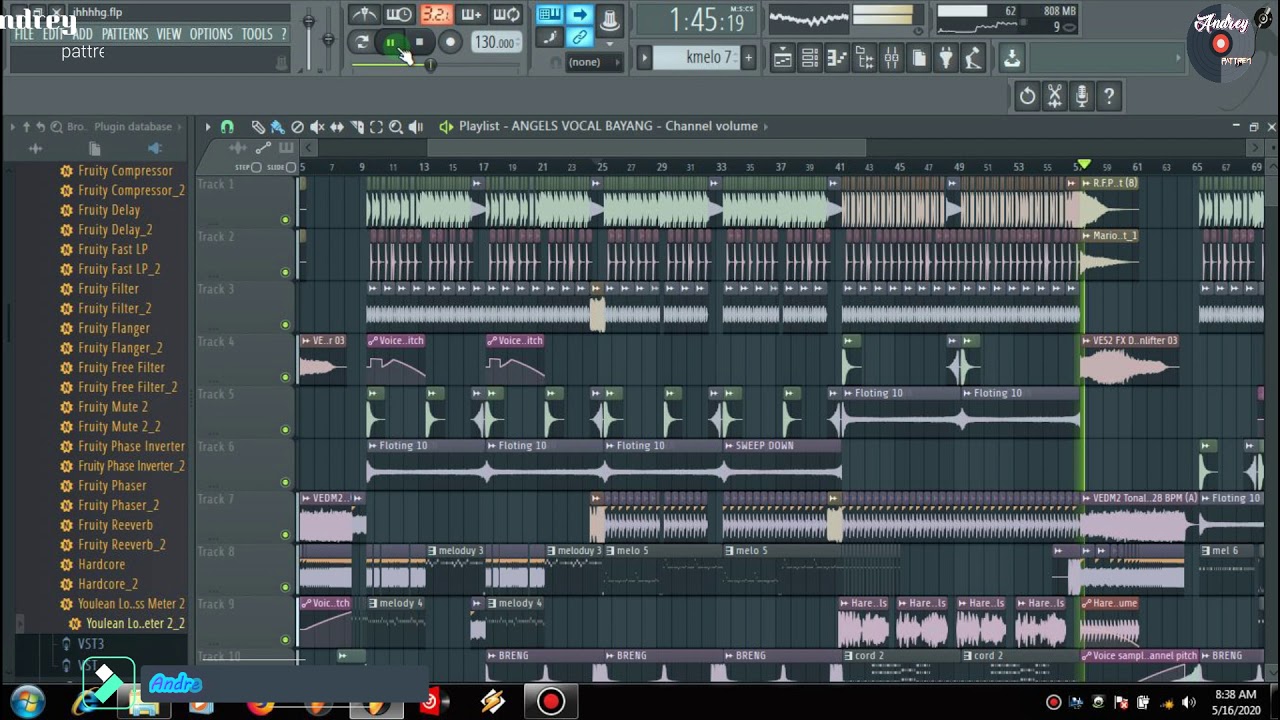Screen dimensions: 1280x720
Task: Toggle the 3.2.1 recording countdown
Action: pyautogui.click(x=435, y=15)
